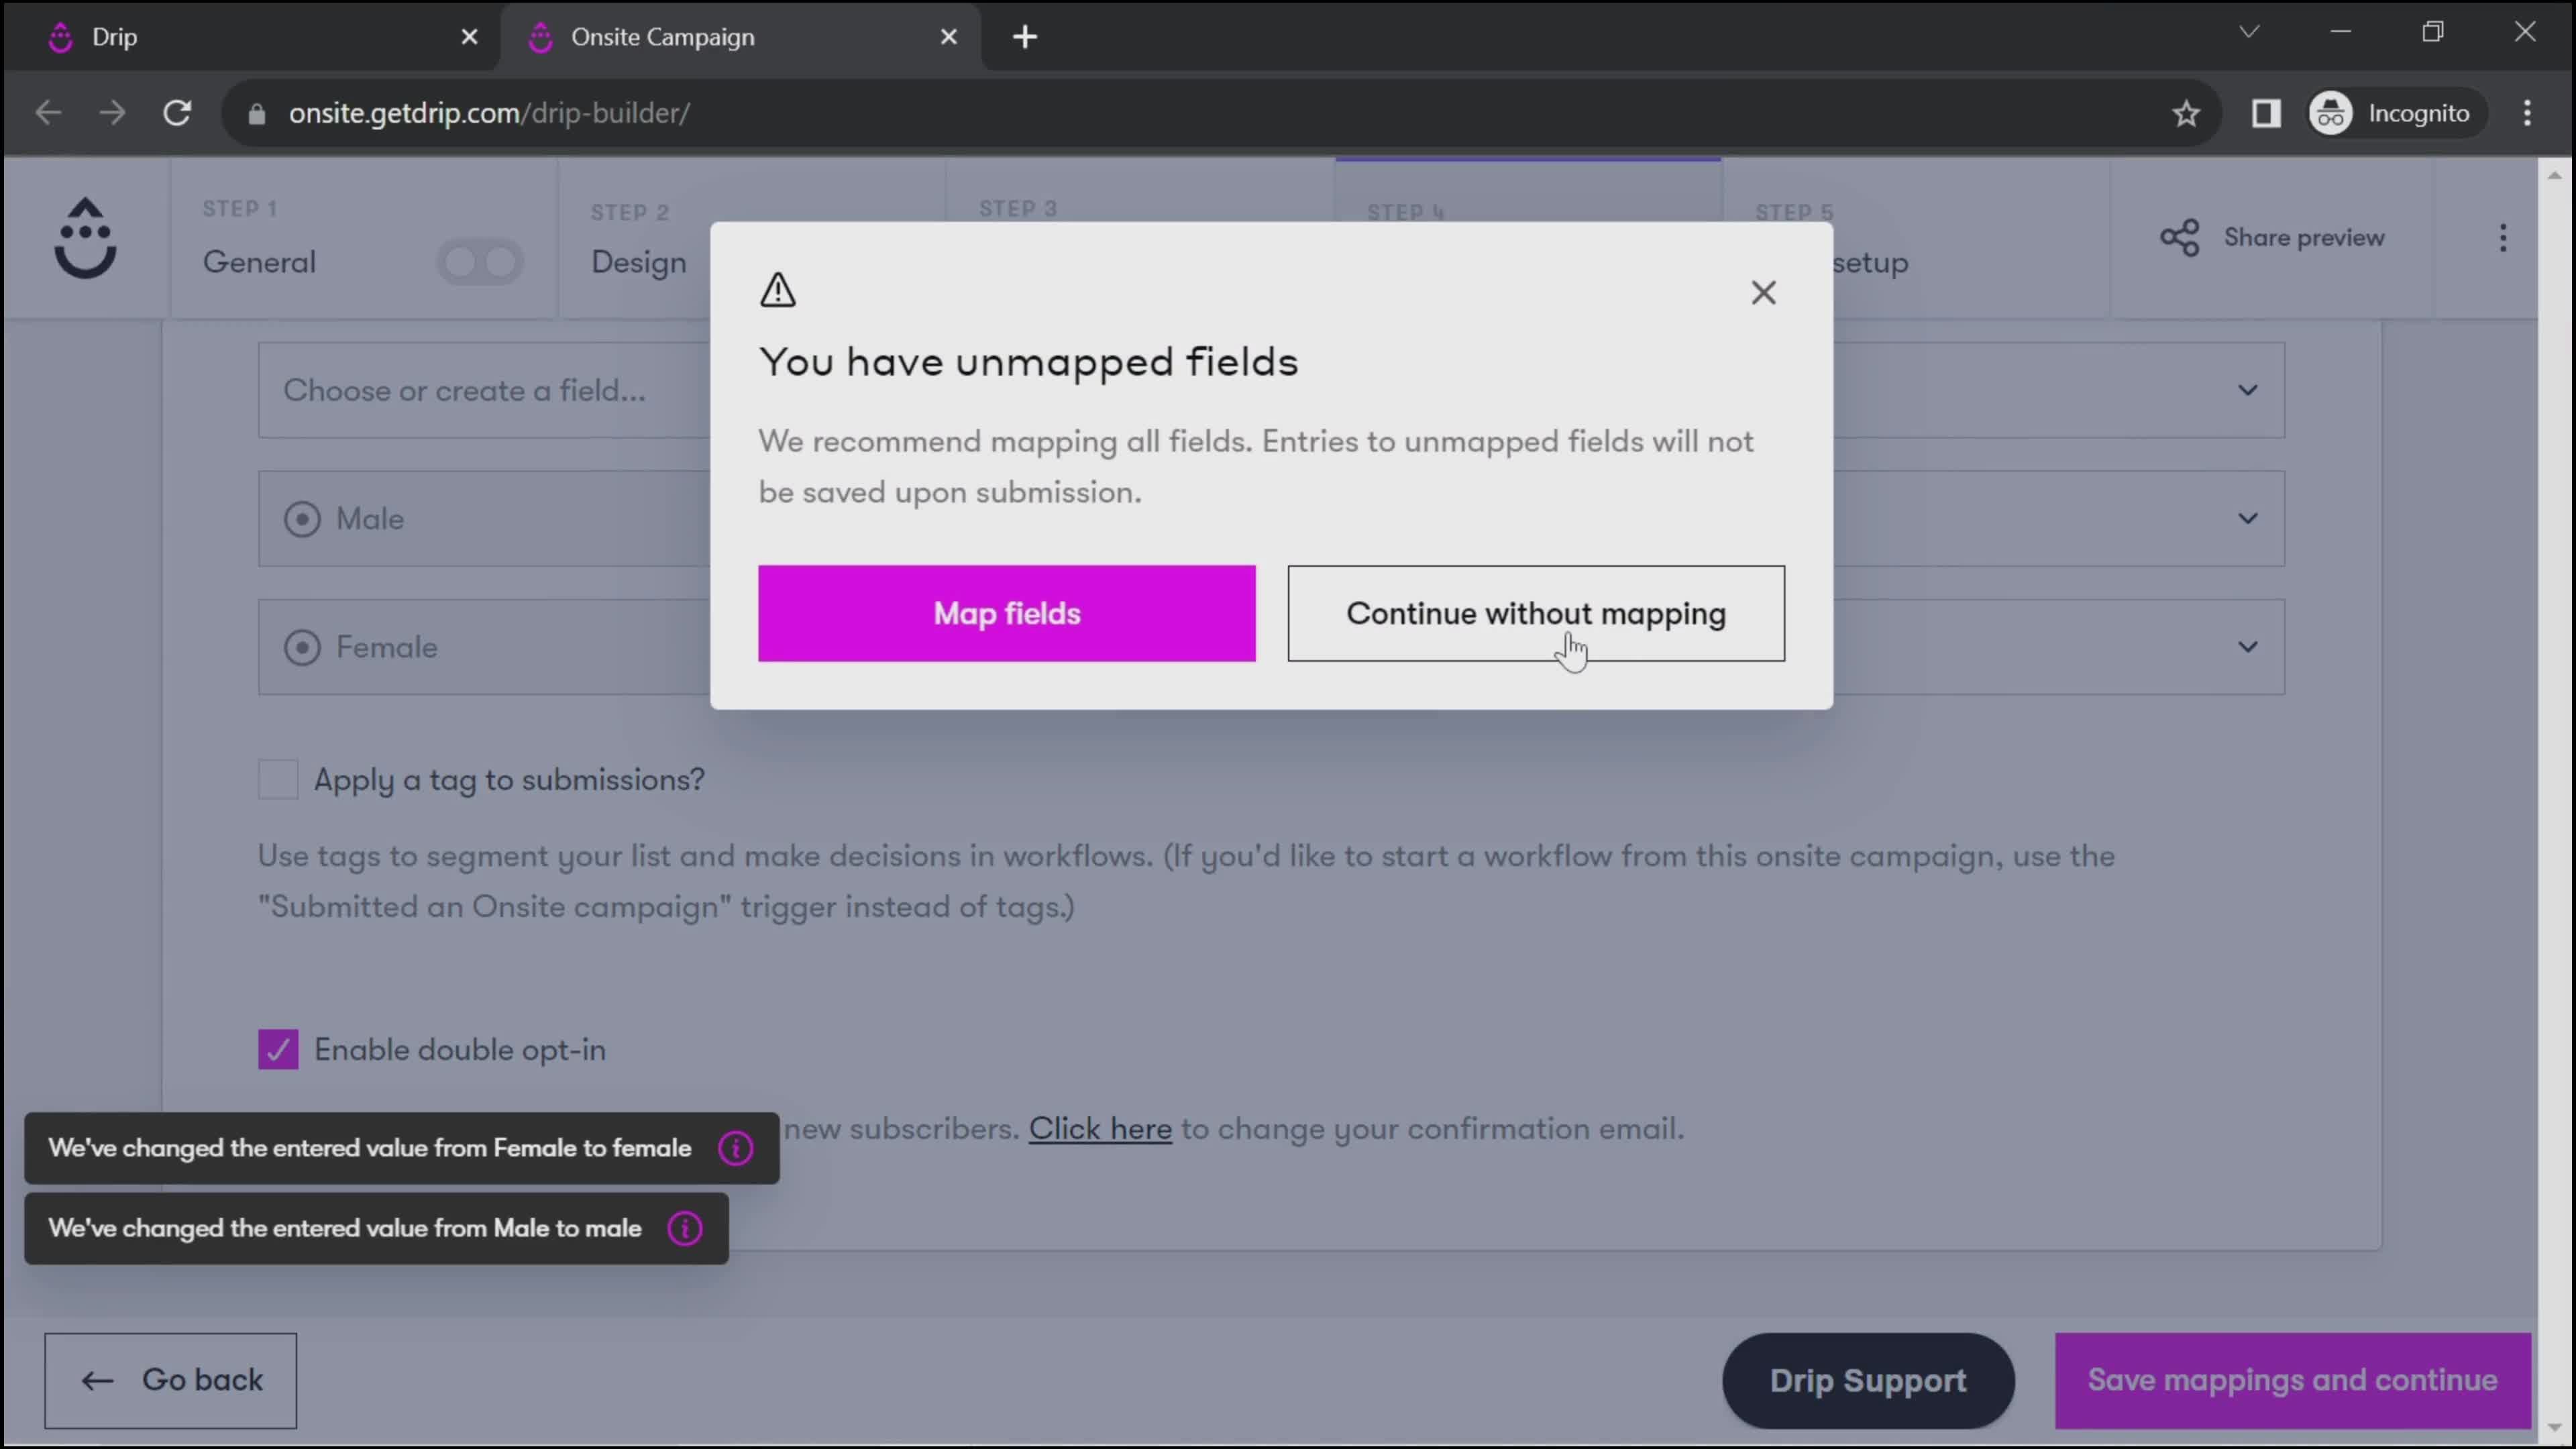Click info icon on Male notification
Image resolution: width=2576 pixels, height=1449 pixels.
685,1228
